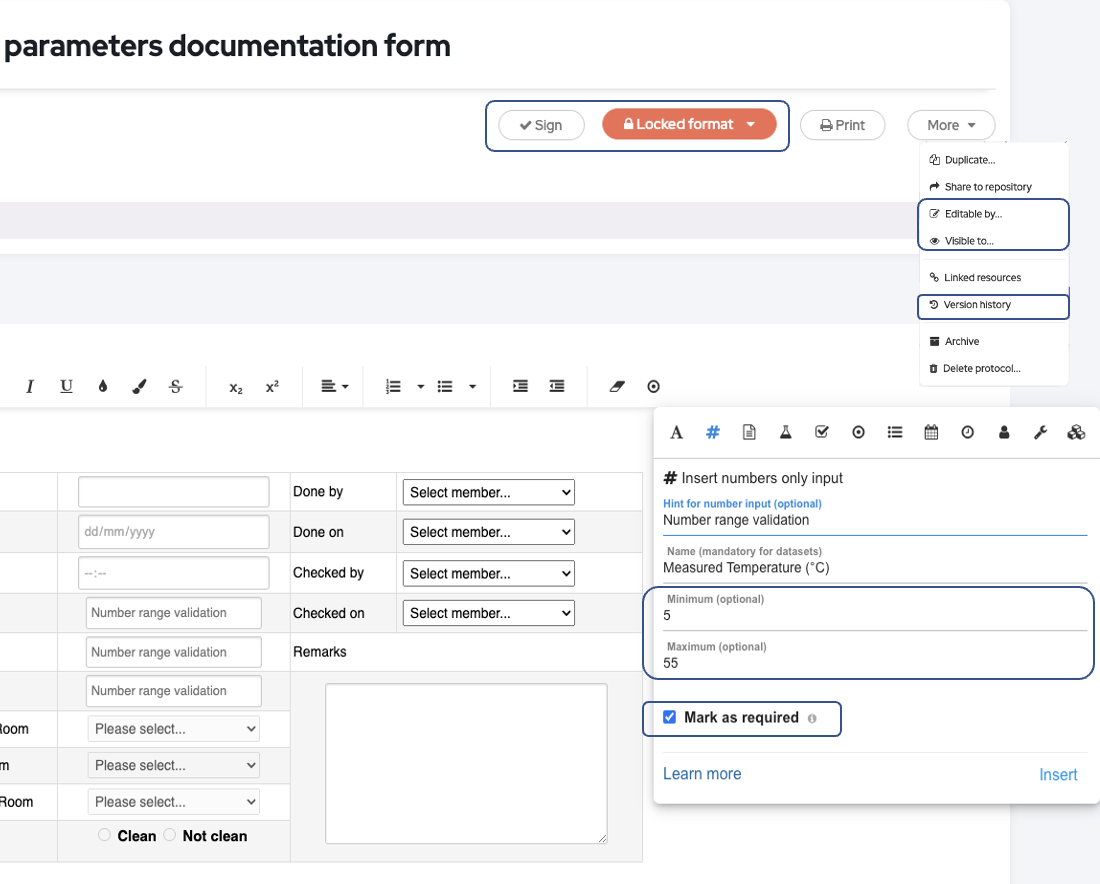This screenshot has height=884, width=1100.
Task: Select the Not clean radio button
Action: coord(169,835)
